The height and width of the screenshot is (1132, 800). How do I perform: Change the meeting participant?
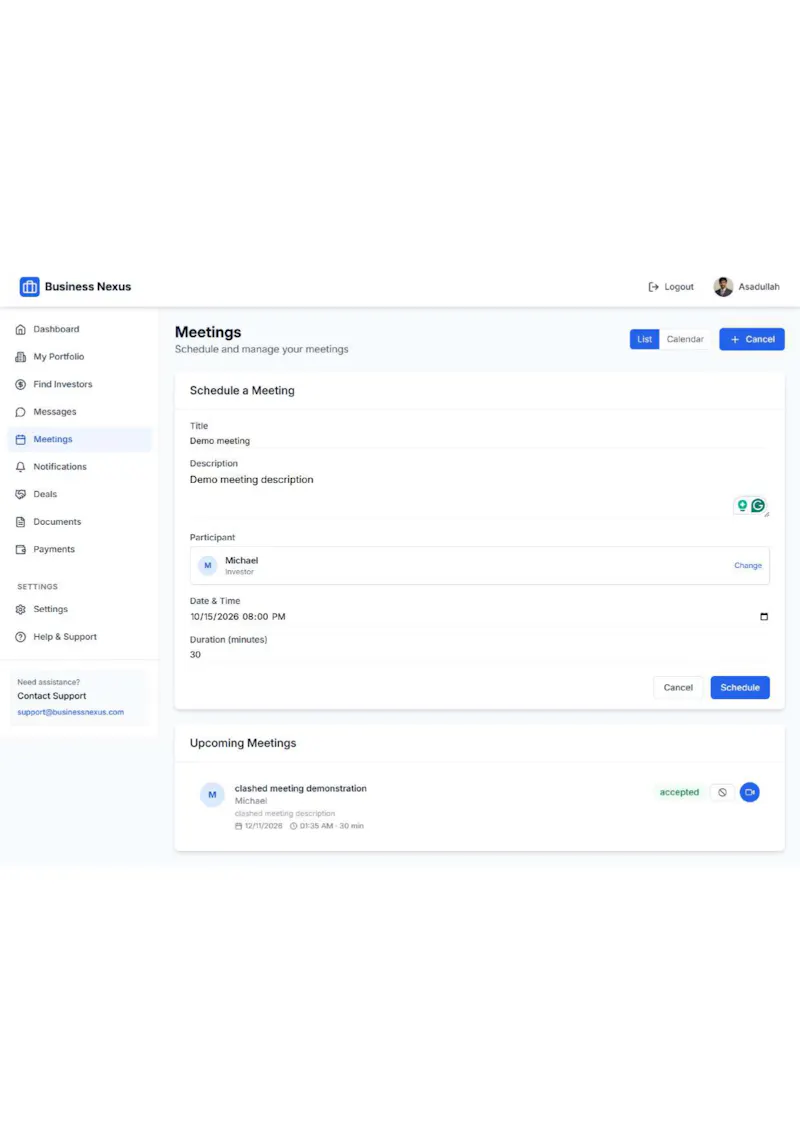click(748, 565)
